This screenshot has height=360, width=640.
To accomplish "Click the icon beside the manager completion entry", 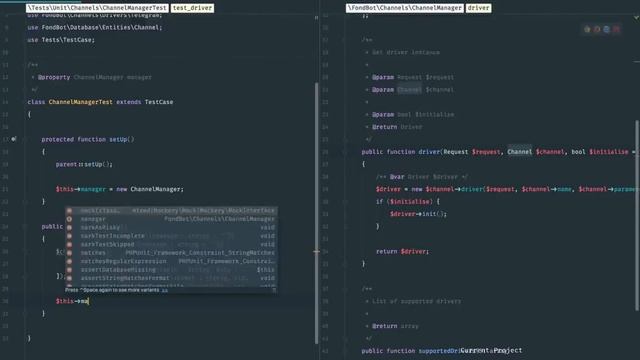I will click(x=69, y=219).
